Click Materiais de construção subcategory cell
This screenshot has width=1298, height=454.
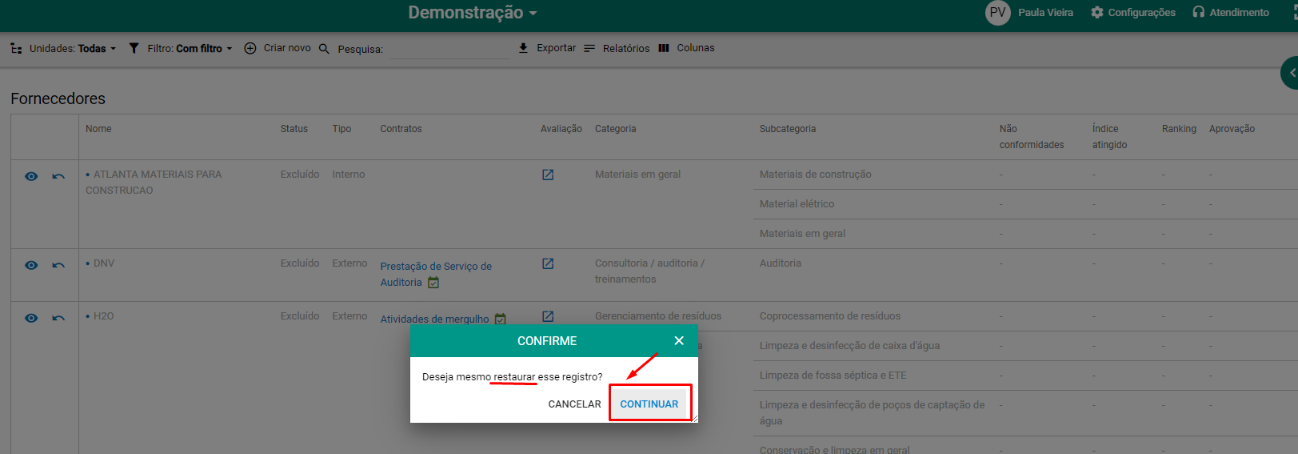(815, 174)
